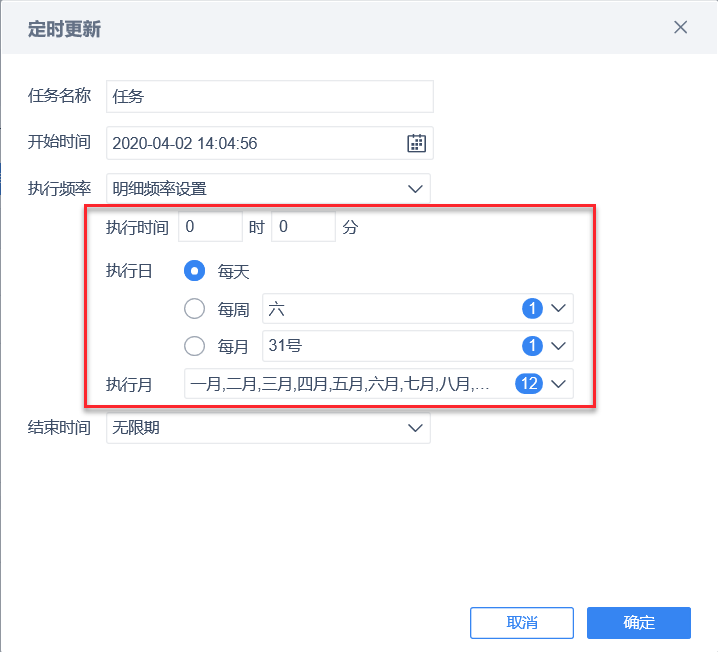This screenshot has width=718, height=652.
Task: Click the hour input field before 时
Action: click(x=210, y=227)
